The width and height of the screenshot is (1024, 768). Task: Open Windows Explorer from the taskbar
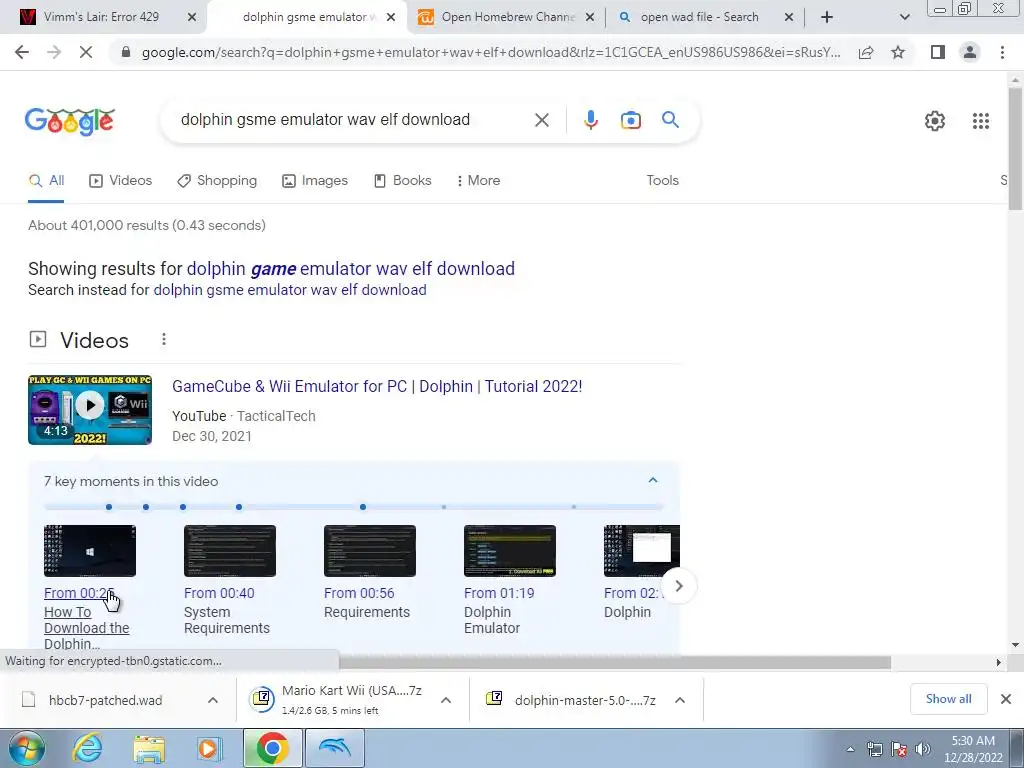(x=149, y=748)
